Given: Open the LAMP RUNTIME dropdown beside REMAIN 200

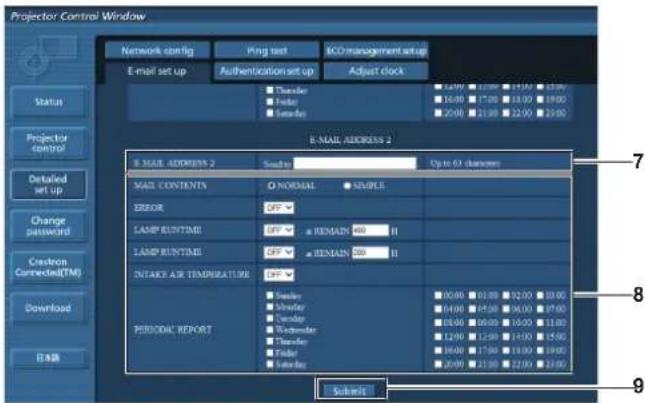Looking at the screenshot, I should tap(279, 252).
